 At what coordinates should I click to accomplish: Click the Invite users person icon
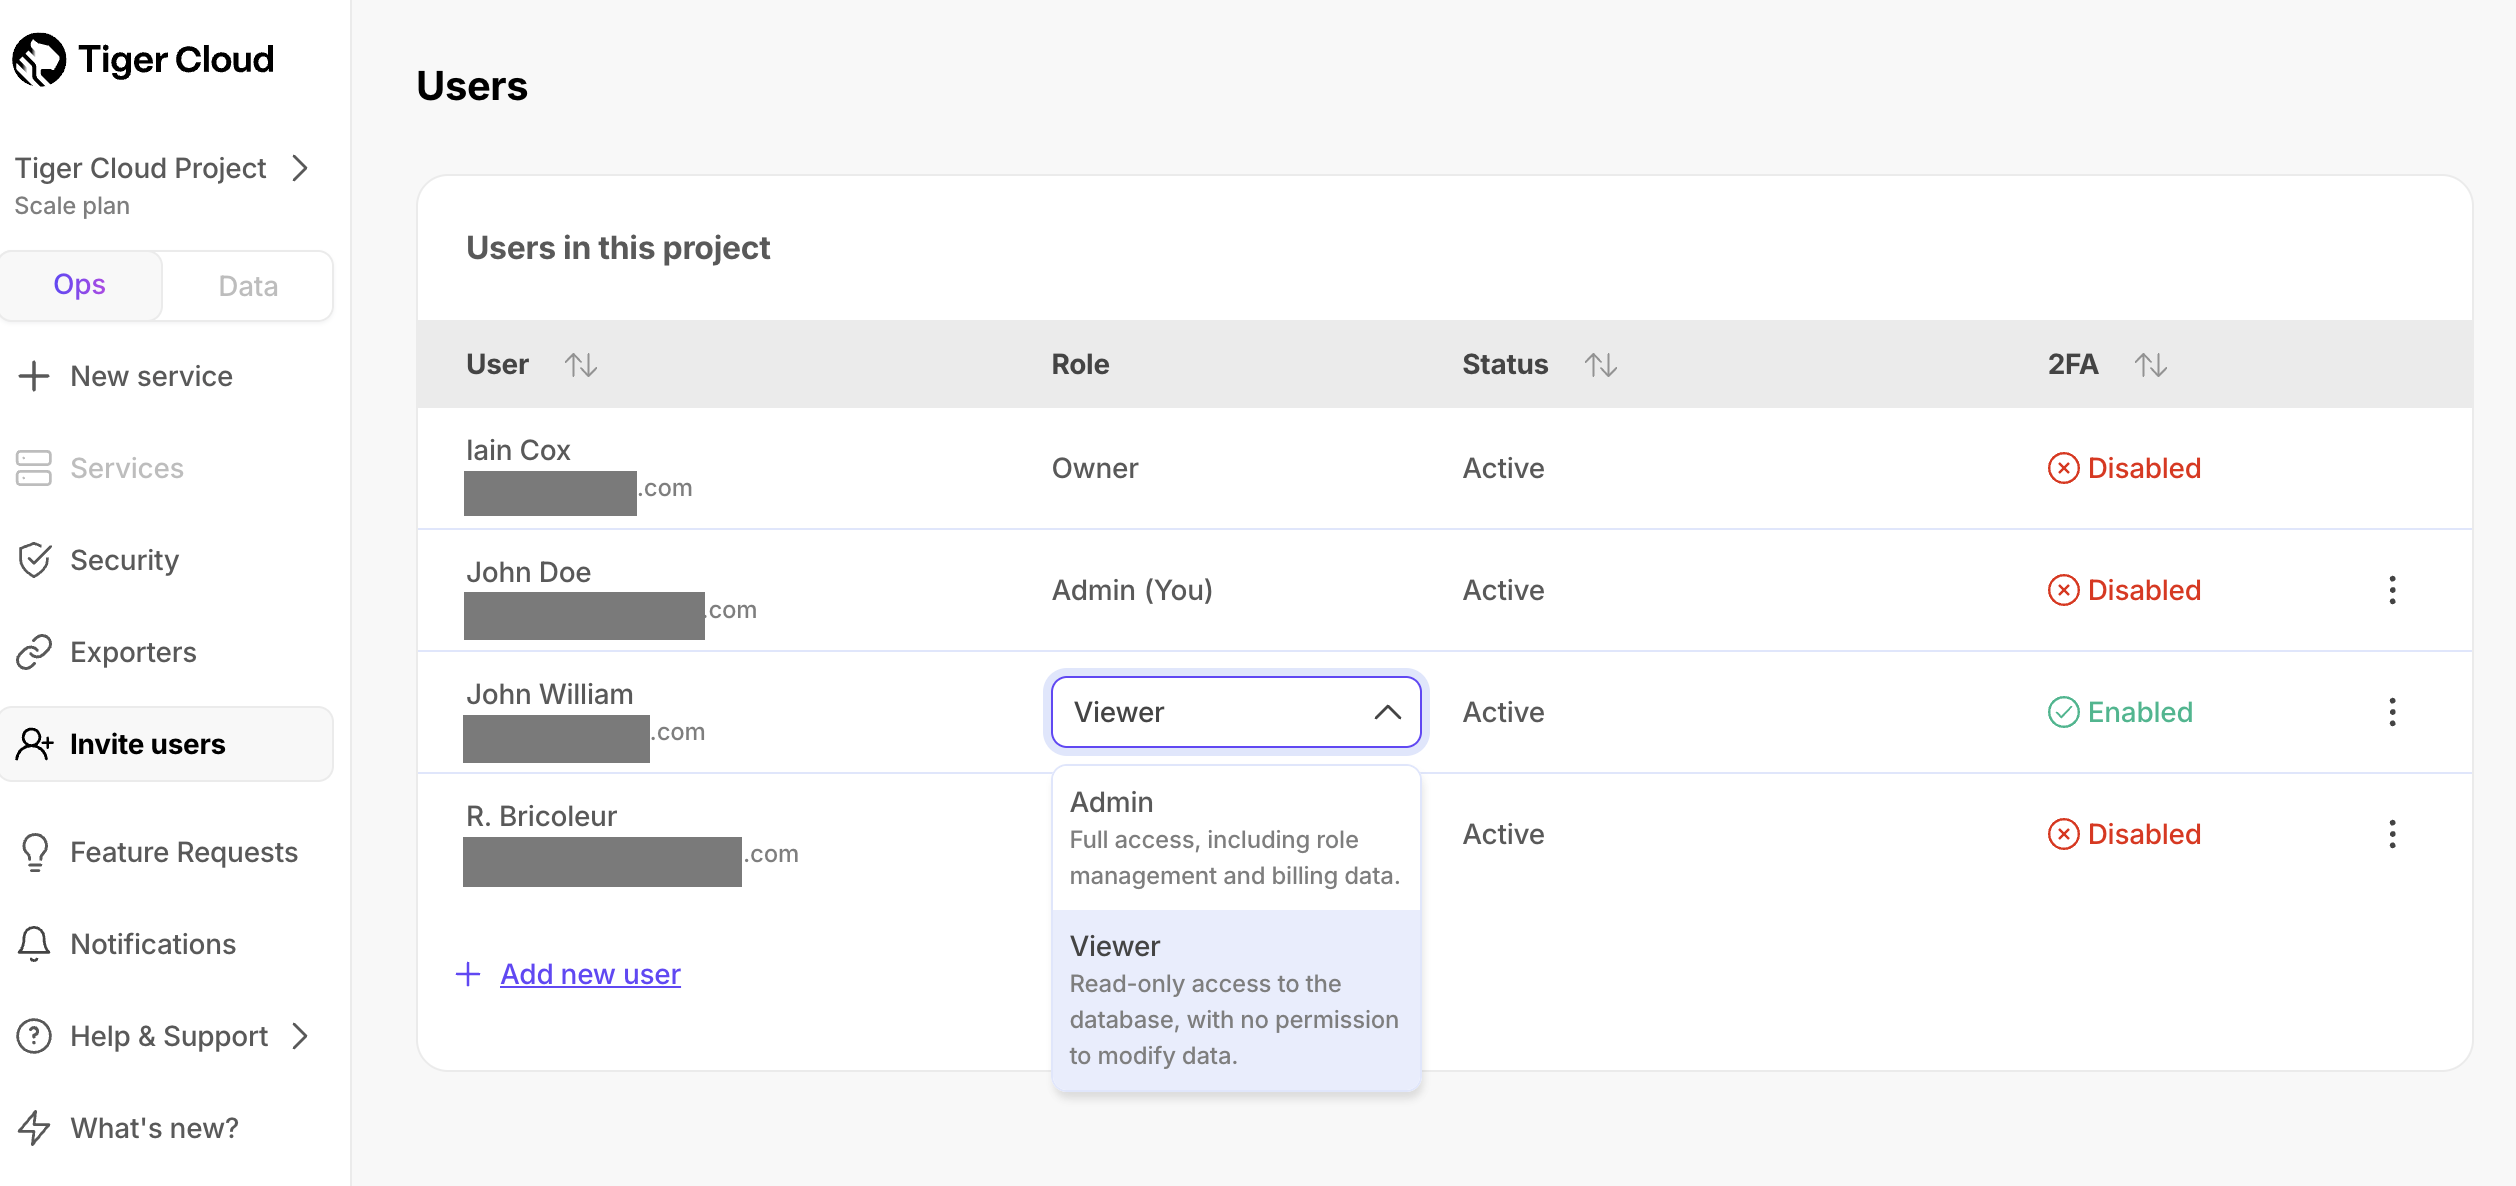tap(35, 744)
